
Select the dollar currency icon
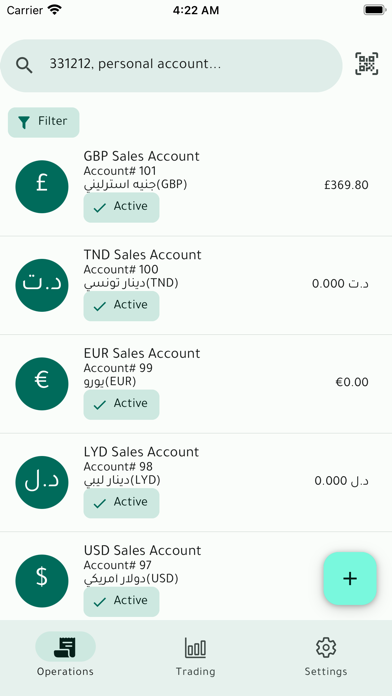(42, 581)
